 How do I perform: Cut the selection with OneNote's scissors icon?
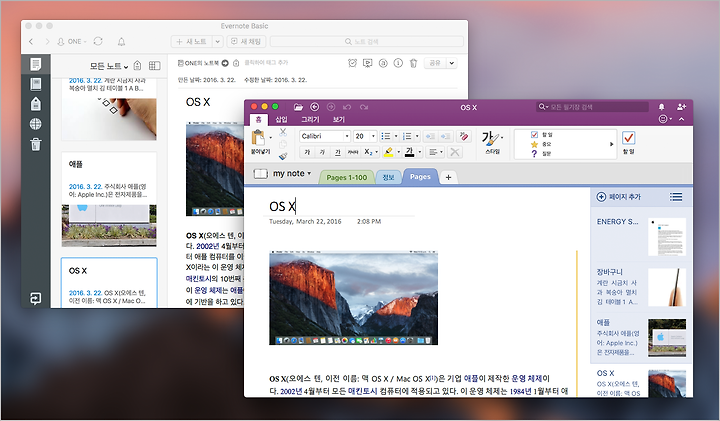[283, 132]
